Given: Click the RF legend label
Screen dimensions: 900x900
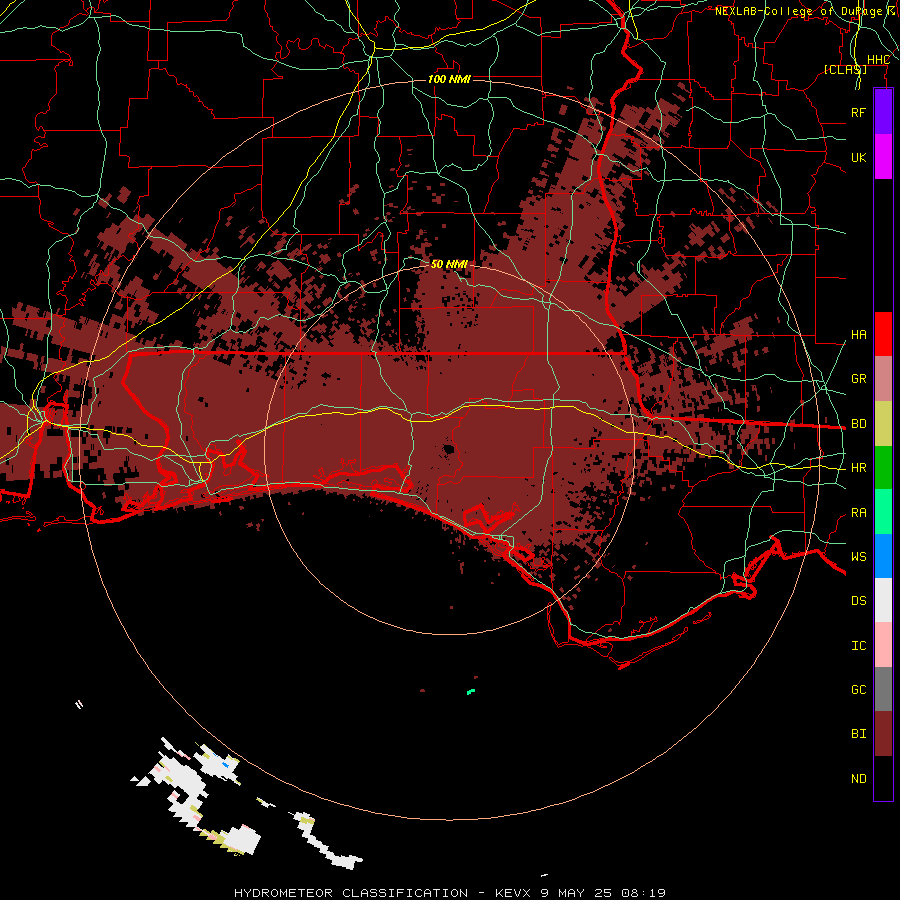Looking at the screenshot, I should pos(859,112).
